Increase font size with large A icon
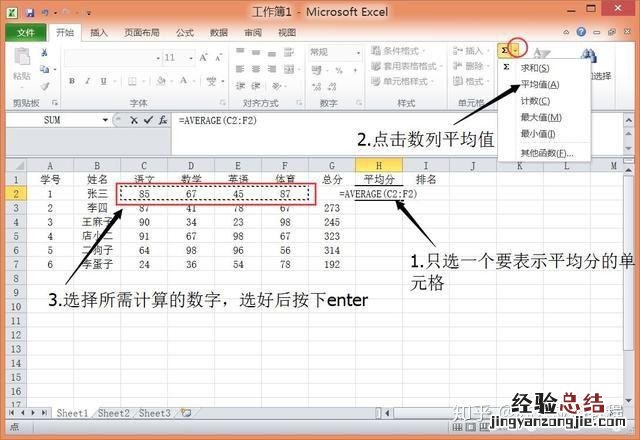This screenshot has height=440, width=640. coord(203,58)
